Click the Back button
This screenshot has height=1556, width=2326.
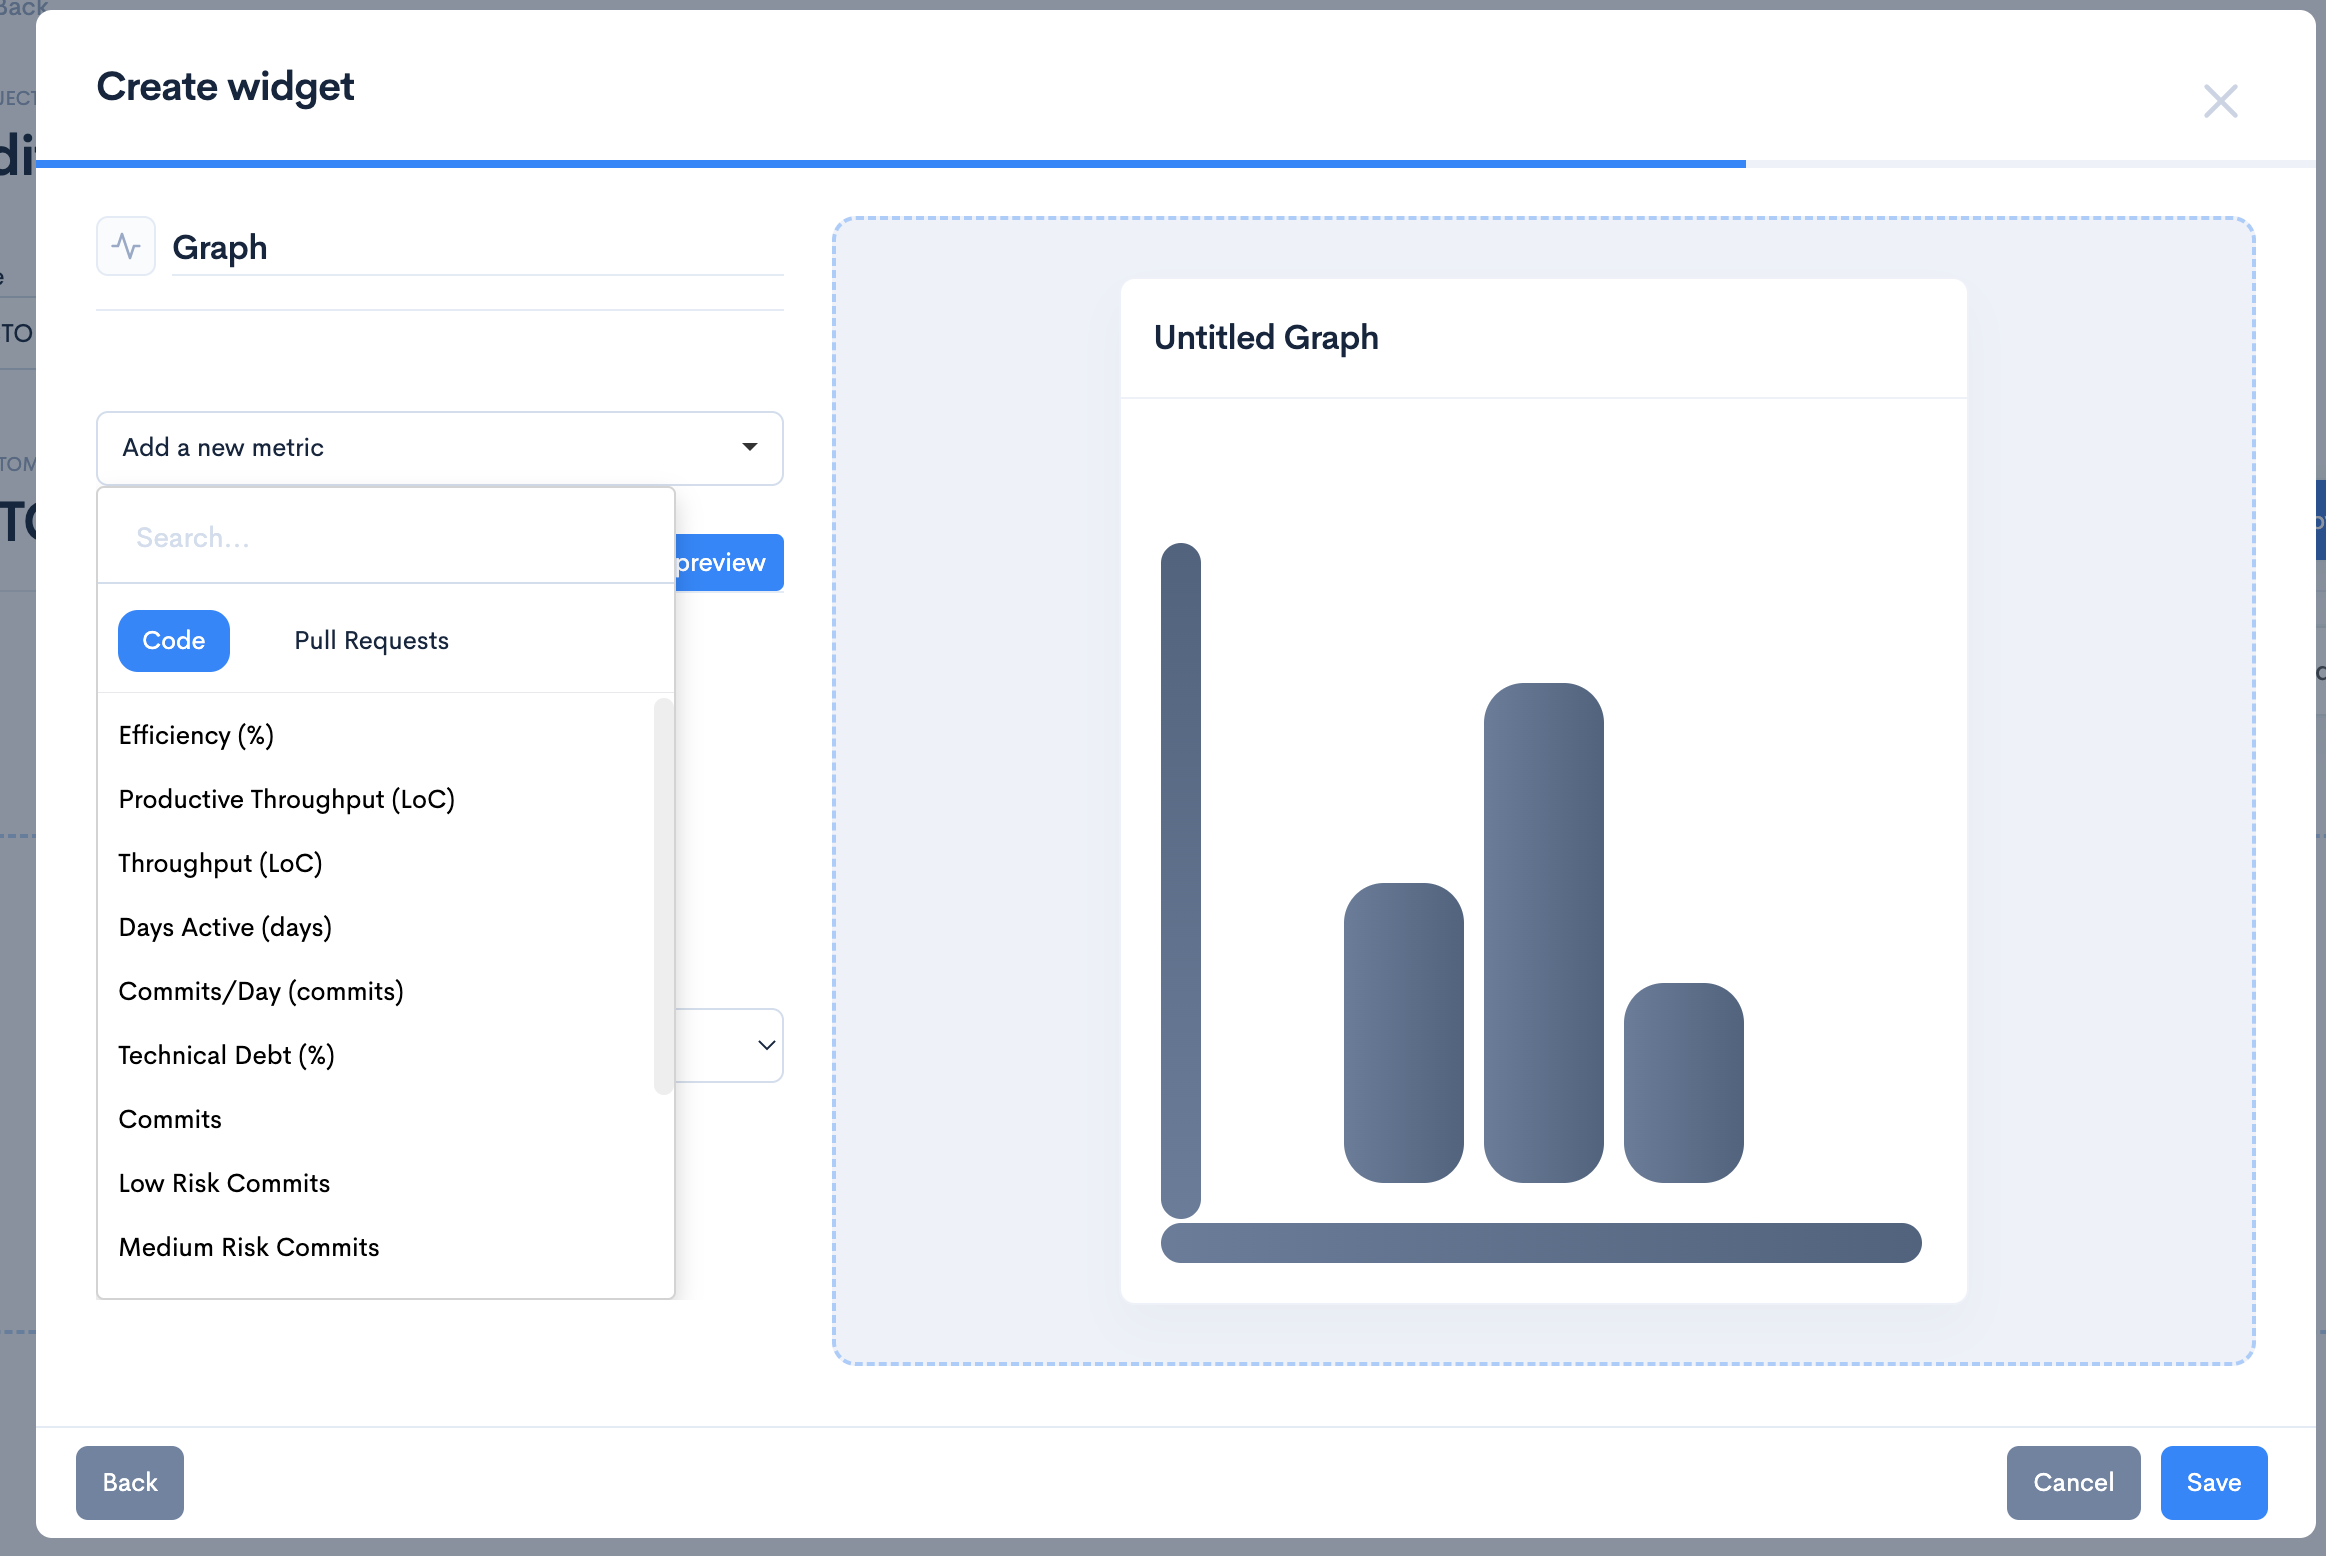coord(130,1482)
